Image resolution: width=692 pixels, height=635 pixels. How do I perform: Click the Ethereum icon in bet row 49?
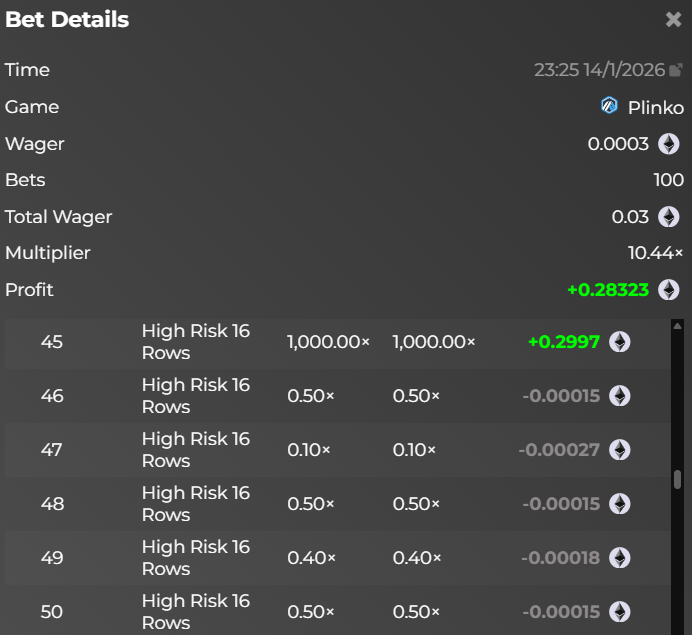620,558
